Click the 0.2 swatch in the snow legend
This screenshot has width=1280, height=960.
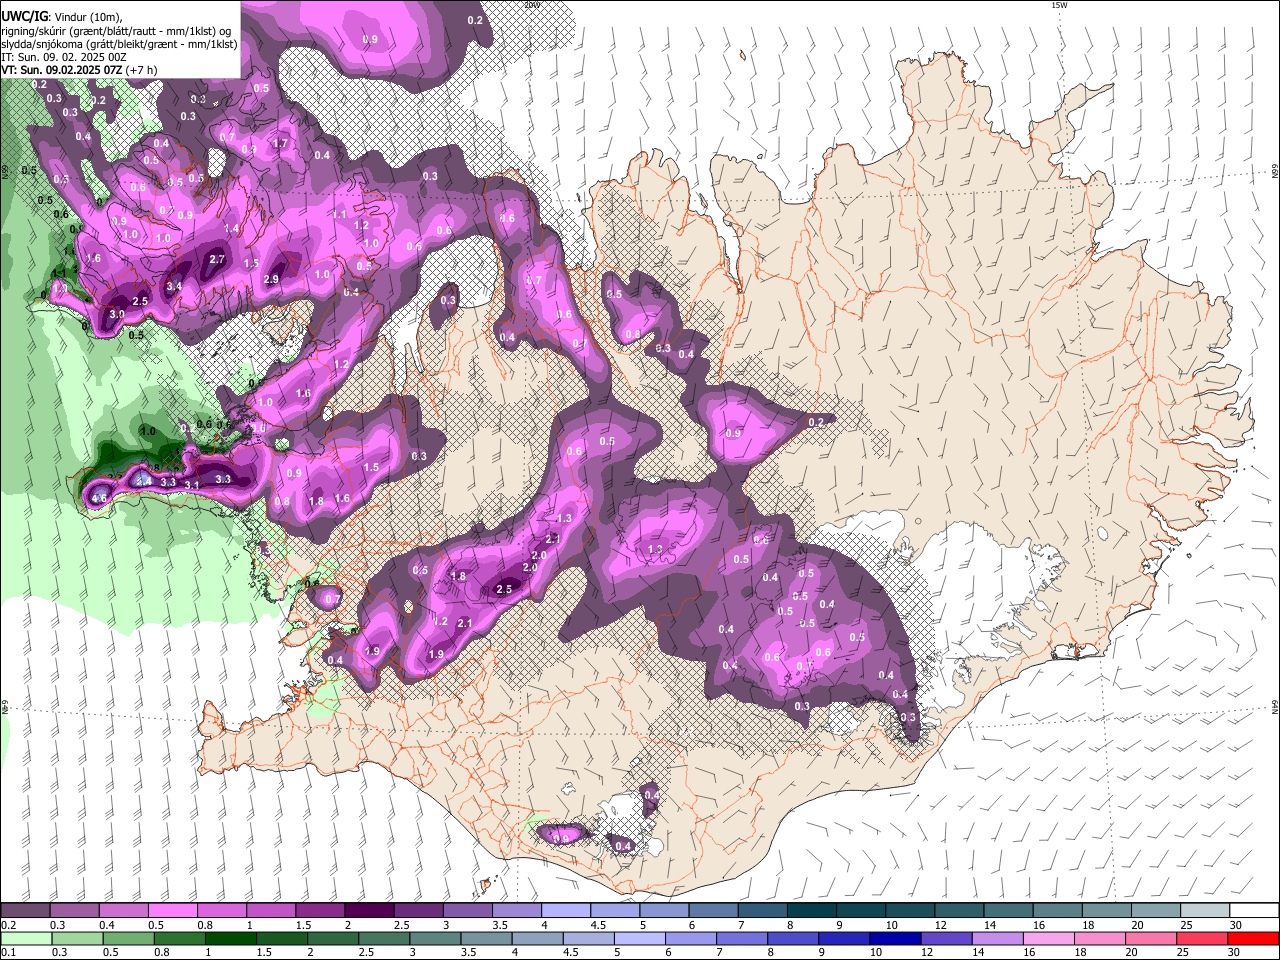[x=25, y=911]
